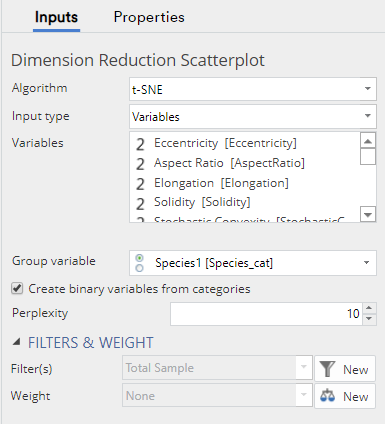Click the filter funnel icon
Screen dimensions: 385x424
pos(327,369)
